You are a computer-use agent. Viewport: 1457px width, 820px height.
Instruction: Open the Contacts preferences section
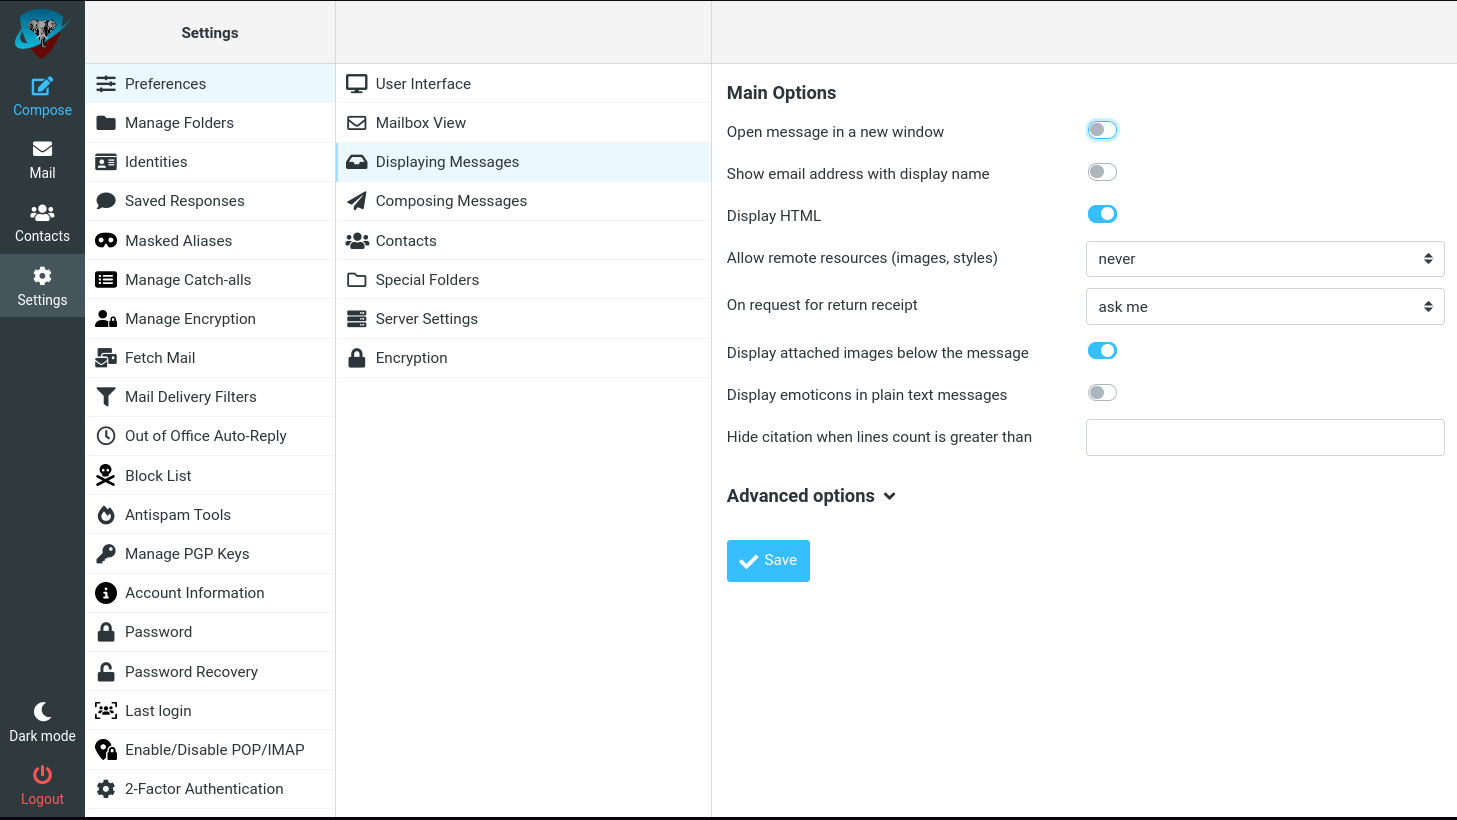tap(523, 241)
